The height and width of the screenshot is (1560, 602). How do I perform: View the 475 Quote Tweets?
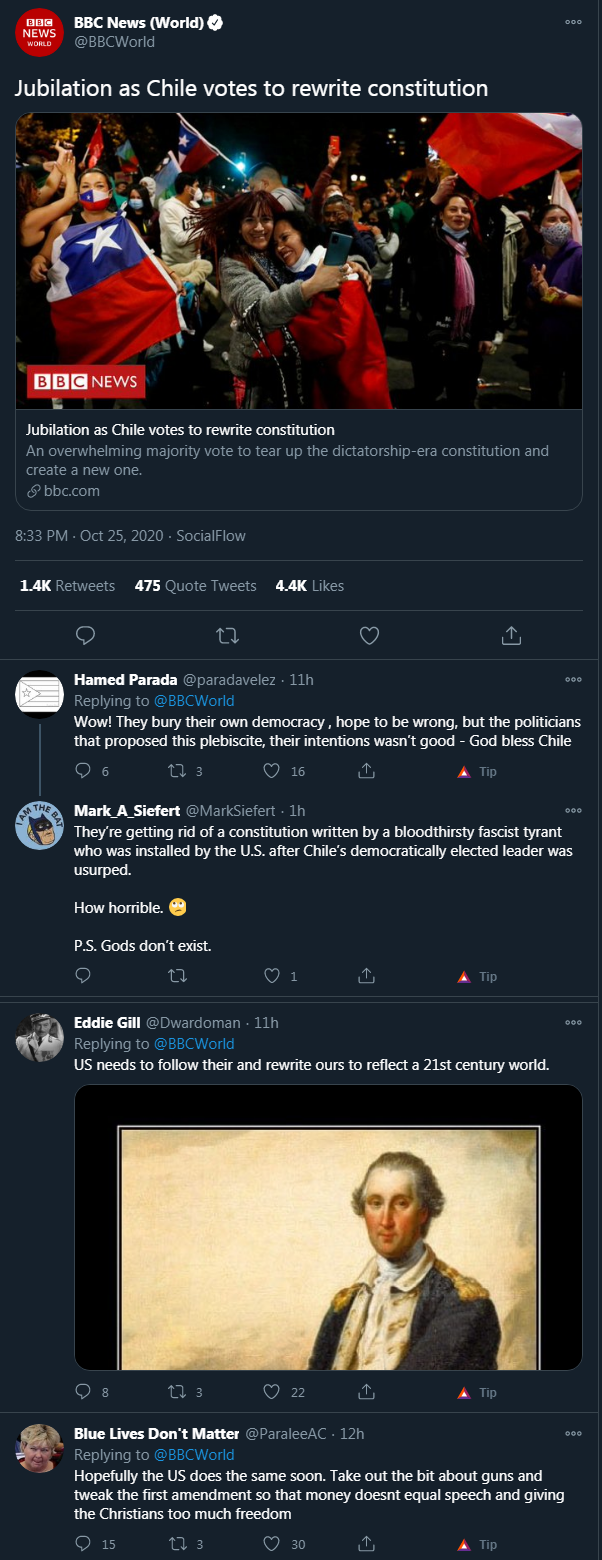(196, 586)
